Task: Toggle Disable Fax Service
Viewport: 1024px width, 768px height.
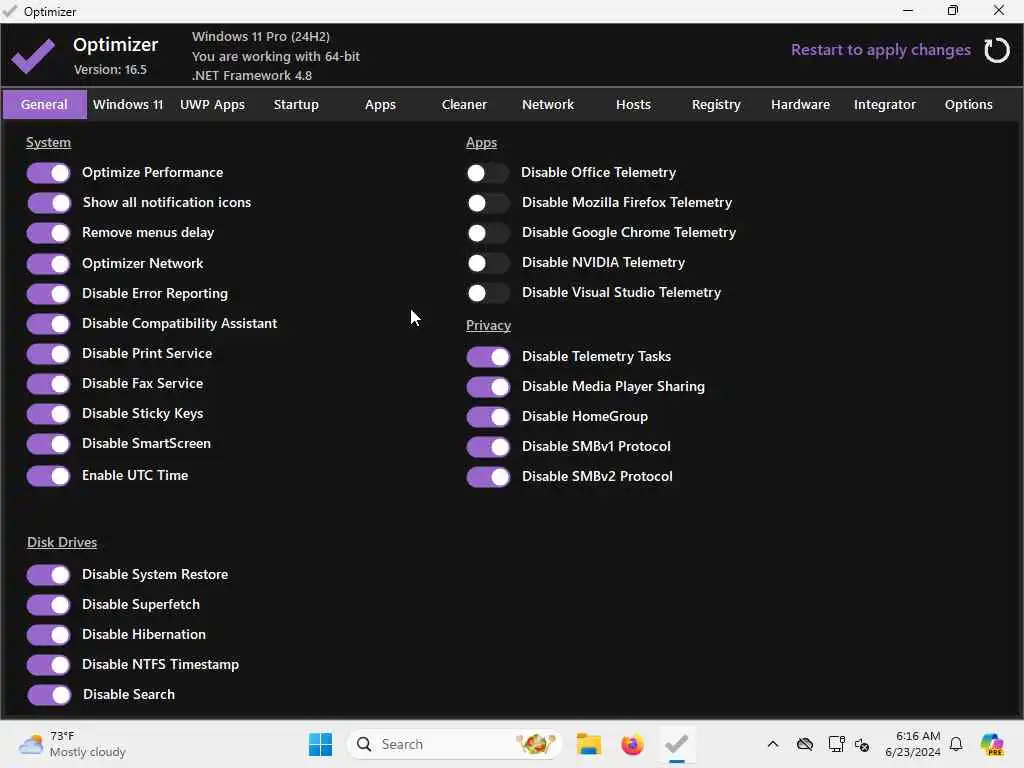Action: [x=48, y=384]
